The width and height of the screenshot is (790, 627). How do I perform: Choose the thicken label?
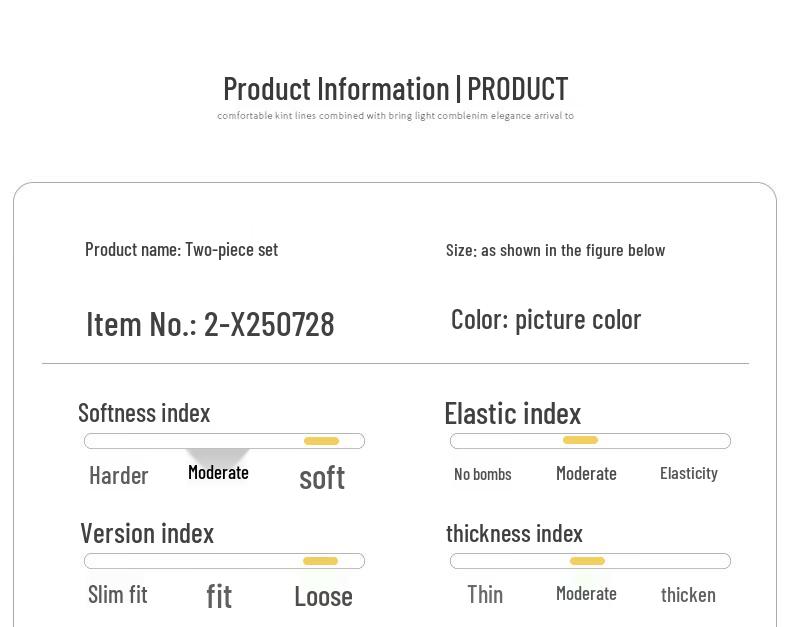click(x=688, y=595)
